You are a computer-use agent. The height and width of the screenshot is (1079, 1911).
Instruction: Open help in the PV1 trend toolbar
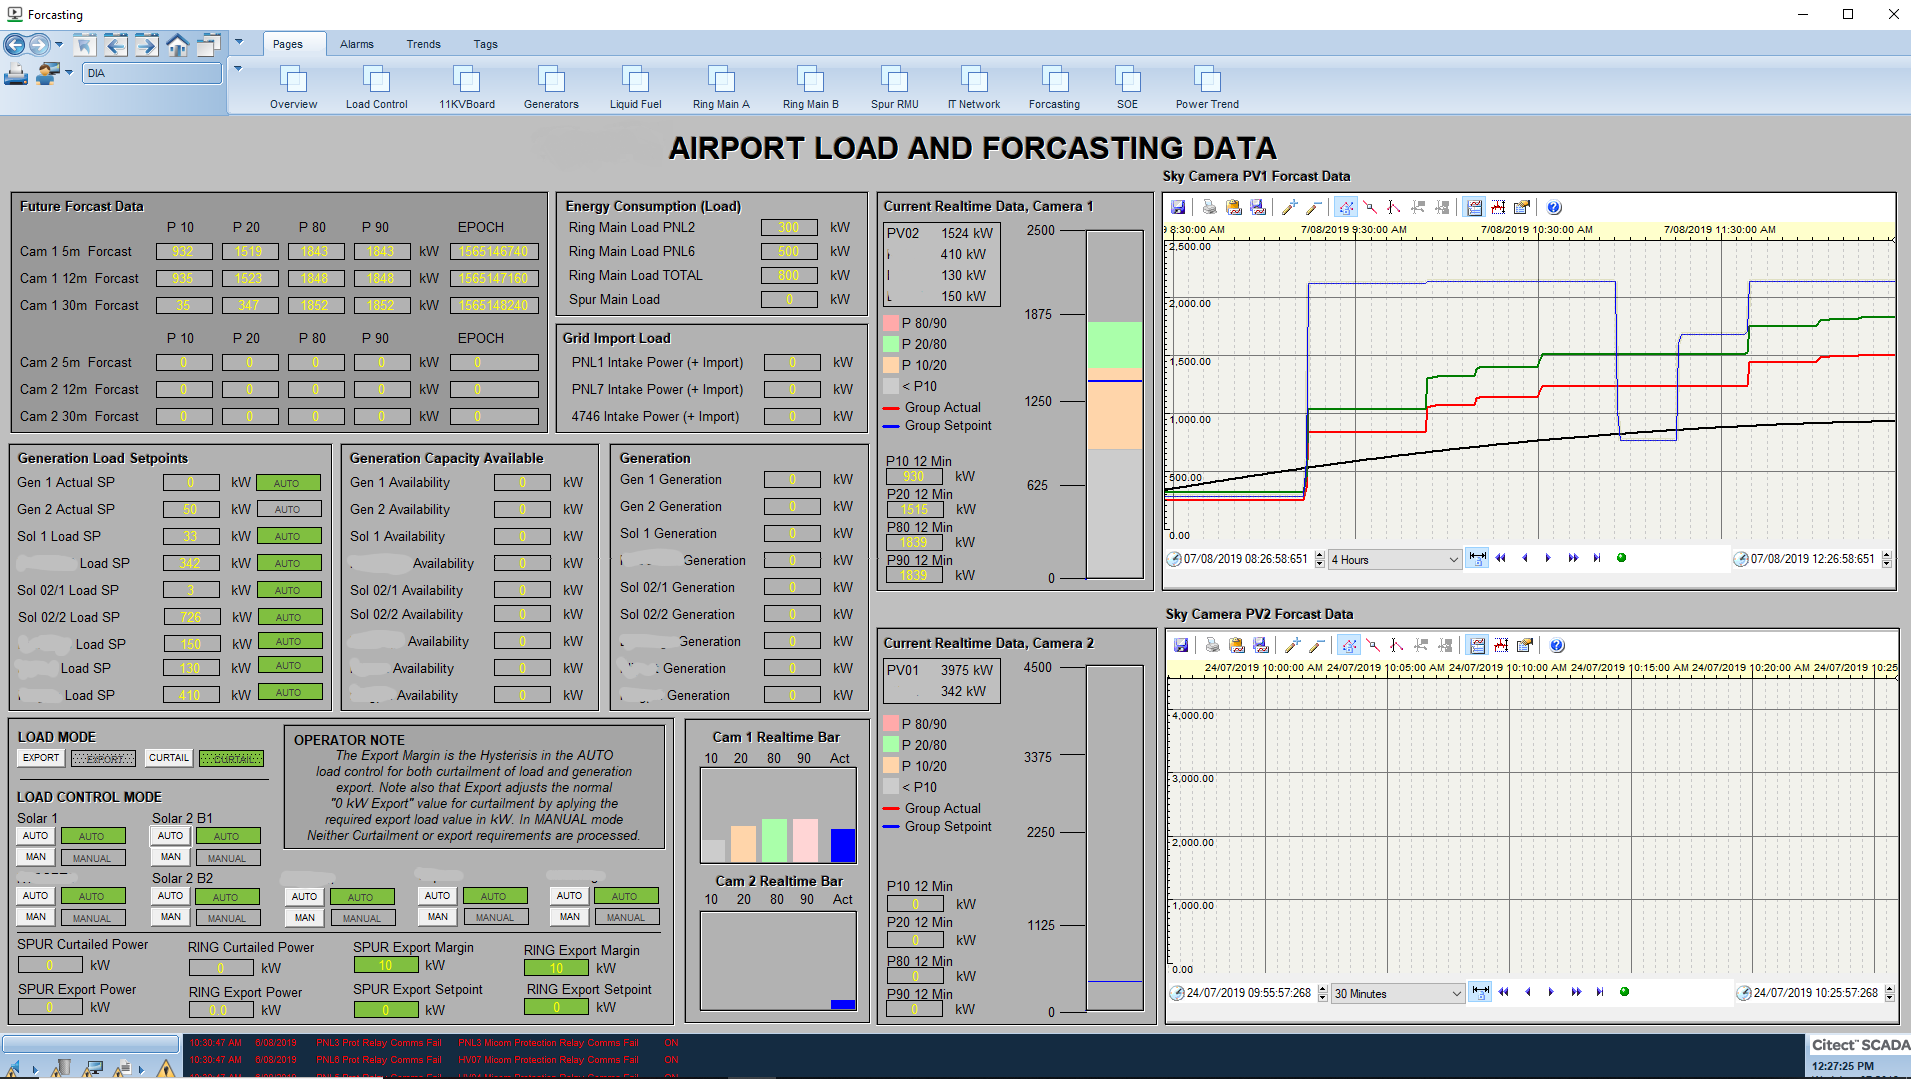1554,208
